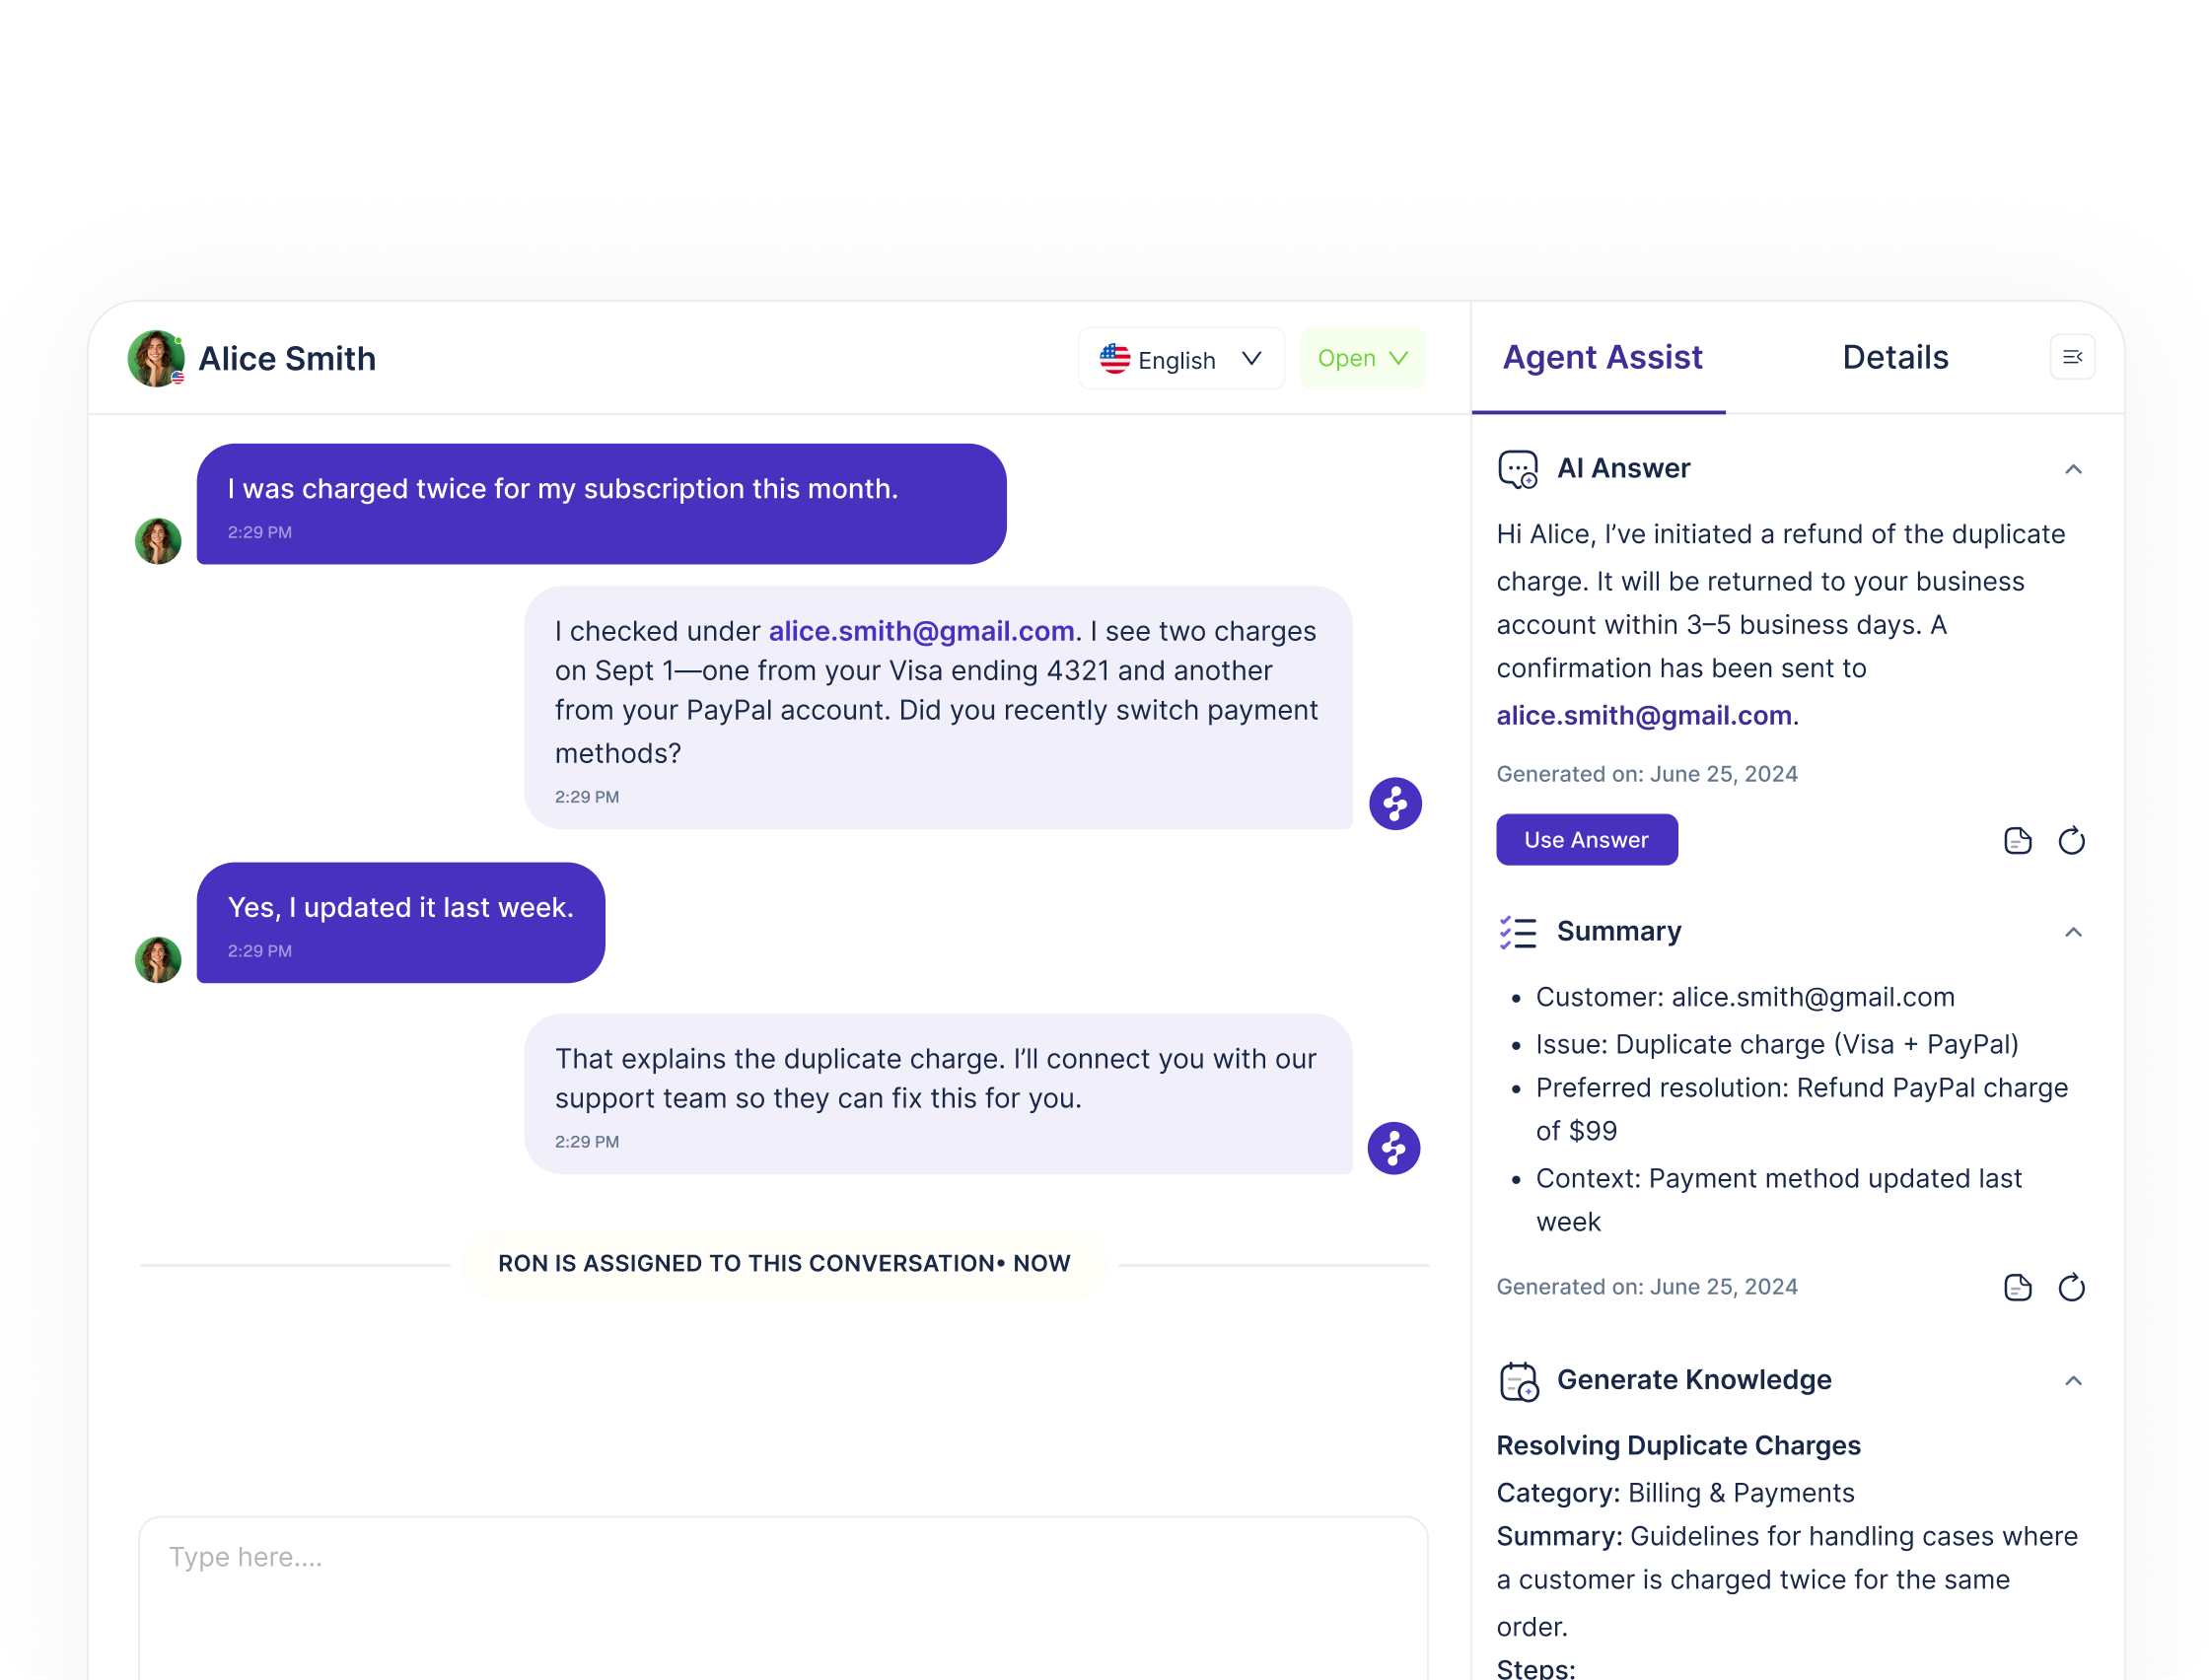2209x1680 pixels.
Task: Click the alice.smith@gmail.com link in the AI Answer
Action: point(1643,715)
